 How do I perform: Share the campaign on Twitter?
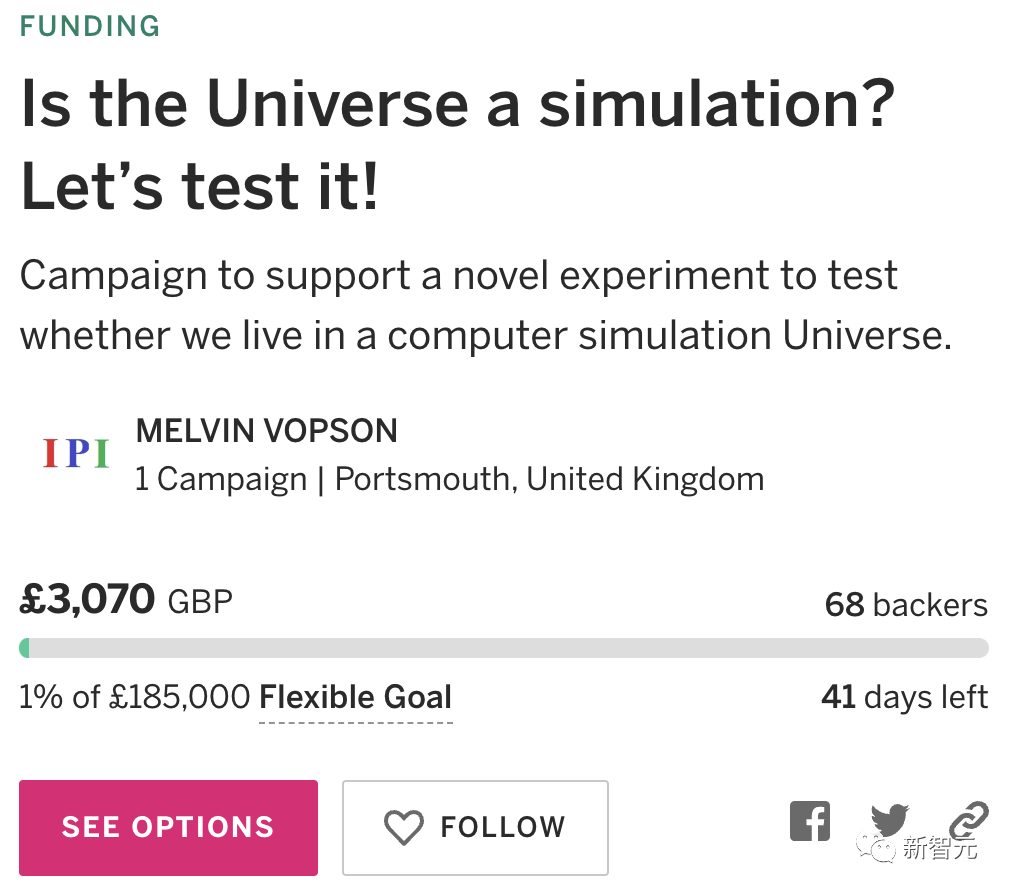(x=888, y=818)
